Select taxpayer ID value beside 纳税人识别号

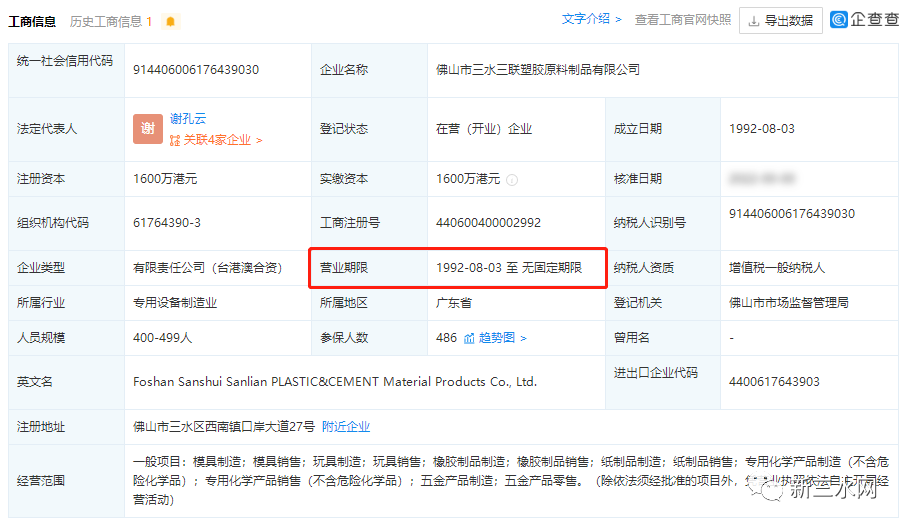tap(792, 214)
